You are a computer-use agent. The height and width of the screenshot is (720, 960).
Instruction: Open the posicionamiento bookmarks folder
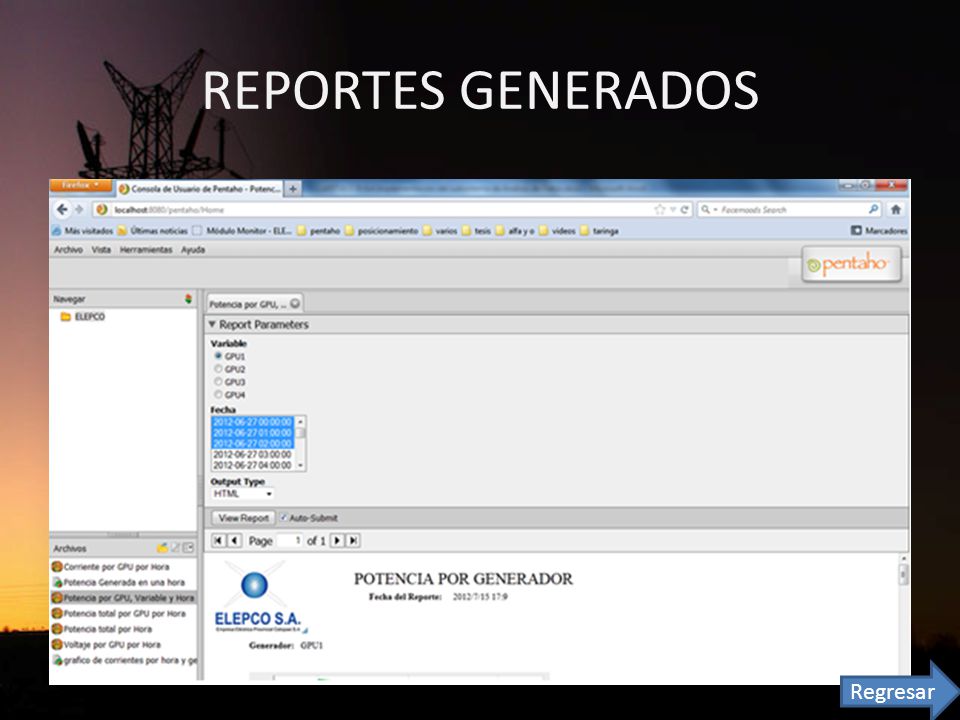[381, 231]
